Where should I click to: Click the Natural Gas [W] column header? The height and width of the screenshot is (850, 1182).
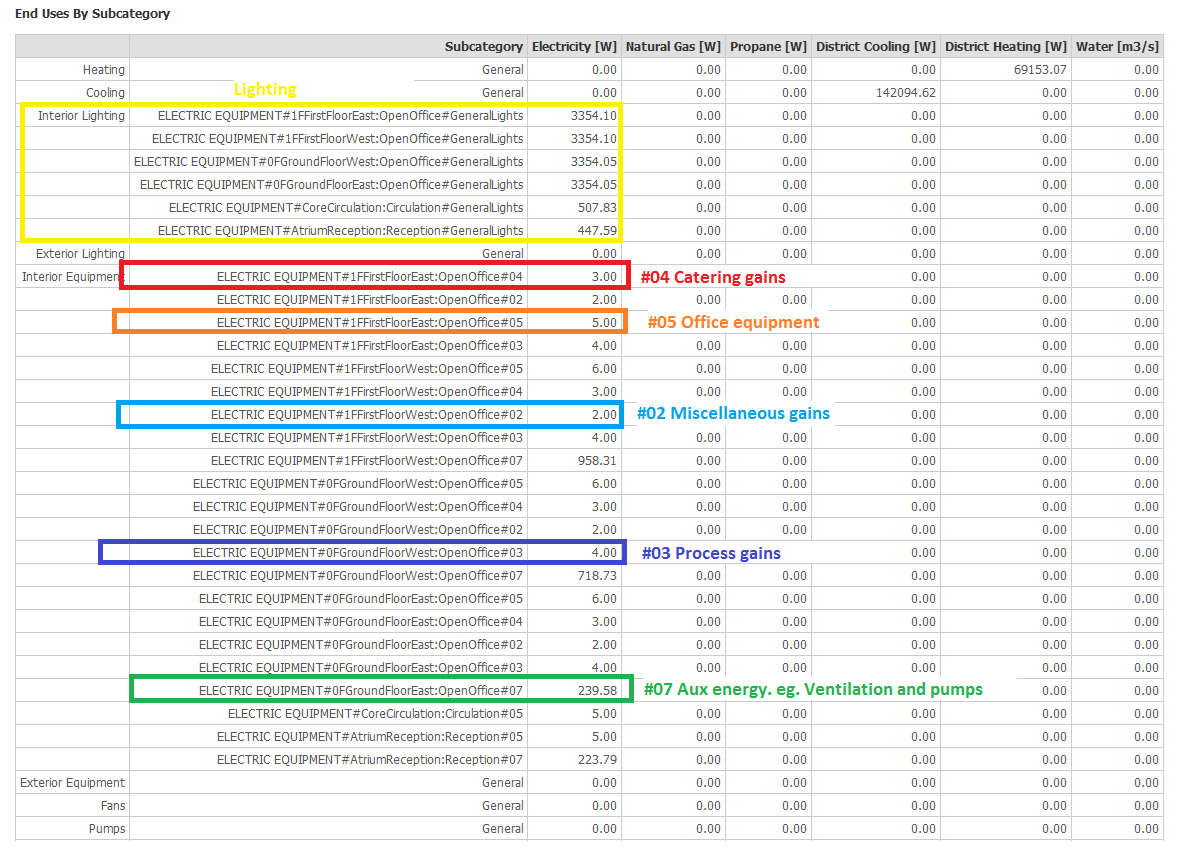click(x=672, y=47)
